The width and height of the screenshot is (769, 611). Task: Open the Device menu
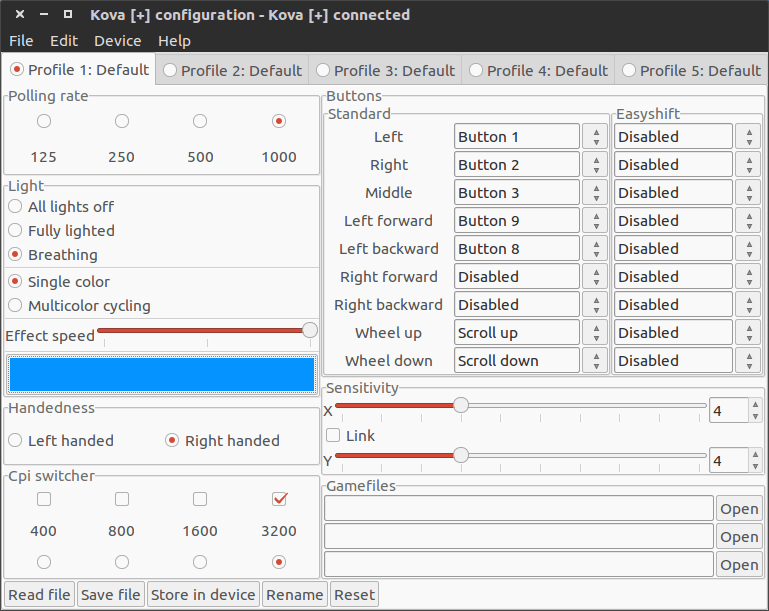click(x=118, y=41)
